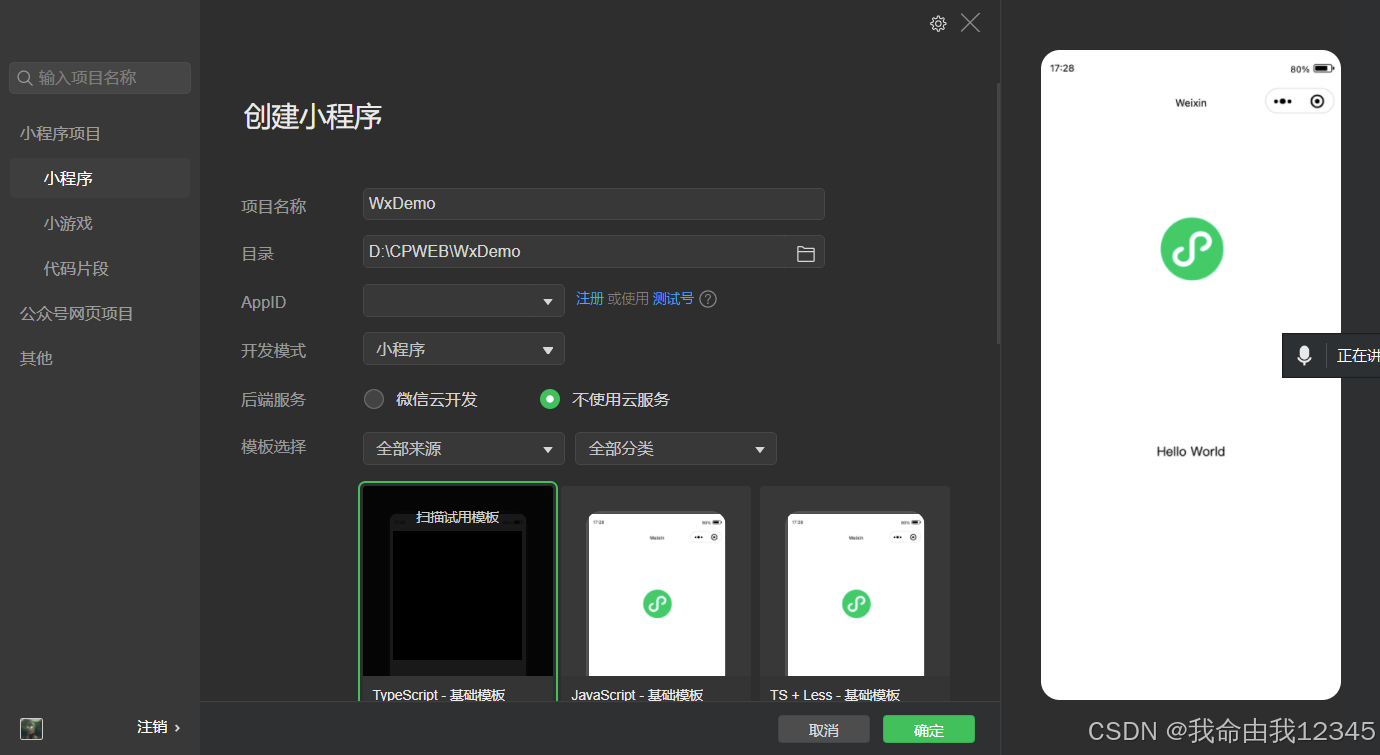The image size is (1380, 755).
Task: Click 取消 to cancel
Action: click(x=824, y=729)
